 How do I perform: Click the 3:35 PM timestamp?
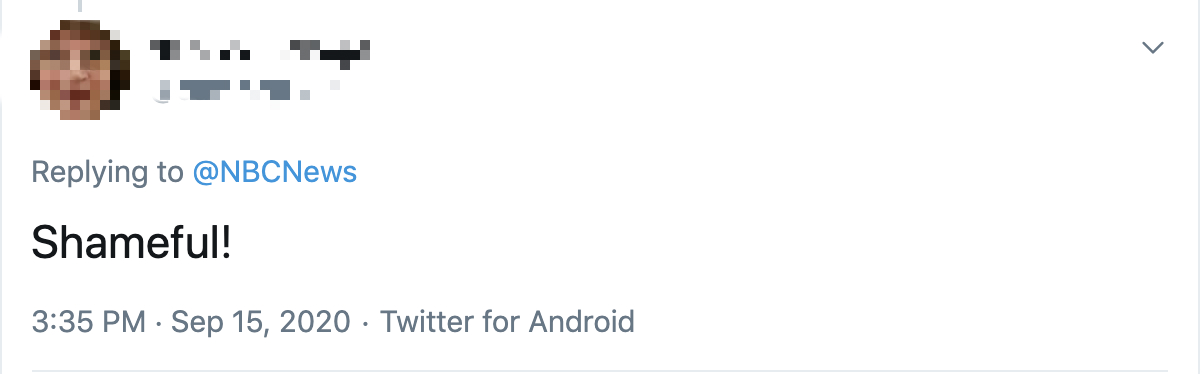pyautogui.click(x=90, y=322)
